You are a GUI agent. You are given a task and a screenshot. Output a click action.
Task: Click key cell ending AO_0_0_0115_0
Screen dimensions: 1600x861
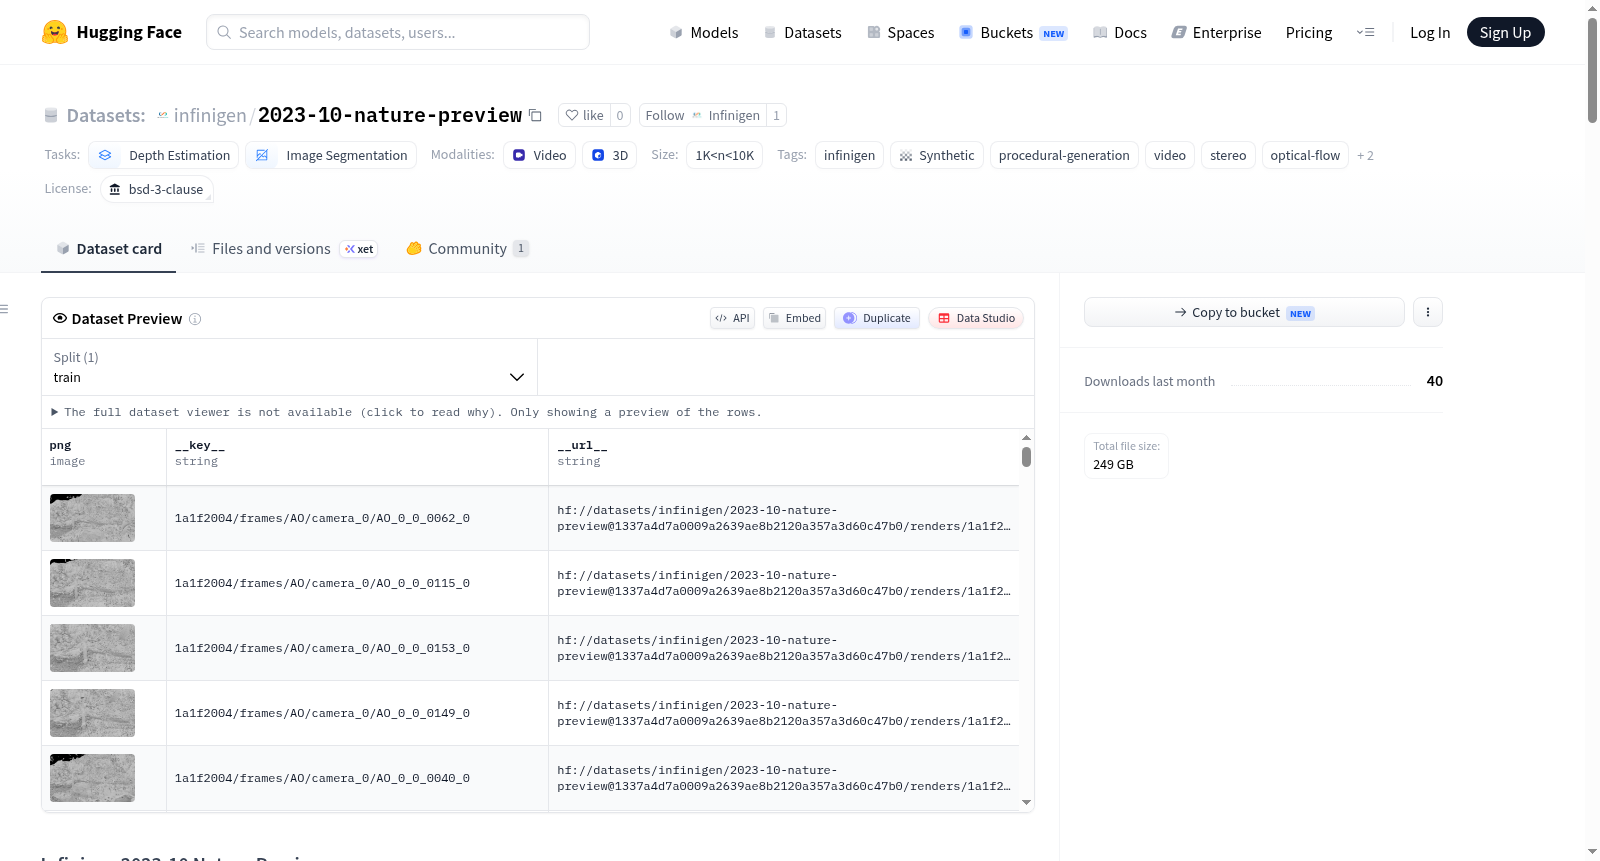[x=358, y=583]
